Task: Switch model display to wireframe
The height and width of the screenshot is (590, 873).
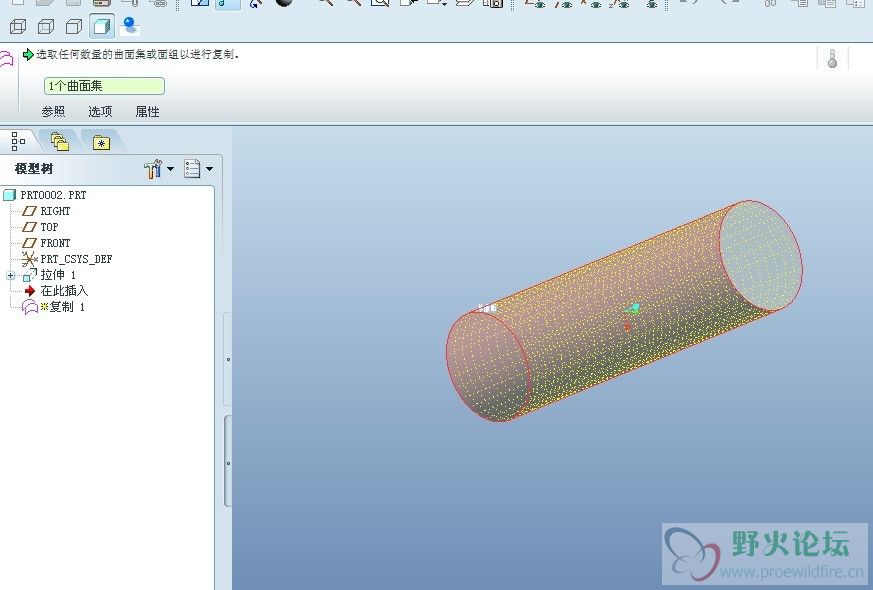Action: point(18,26)
